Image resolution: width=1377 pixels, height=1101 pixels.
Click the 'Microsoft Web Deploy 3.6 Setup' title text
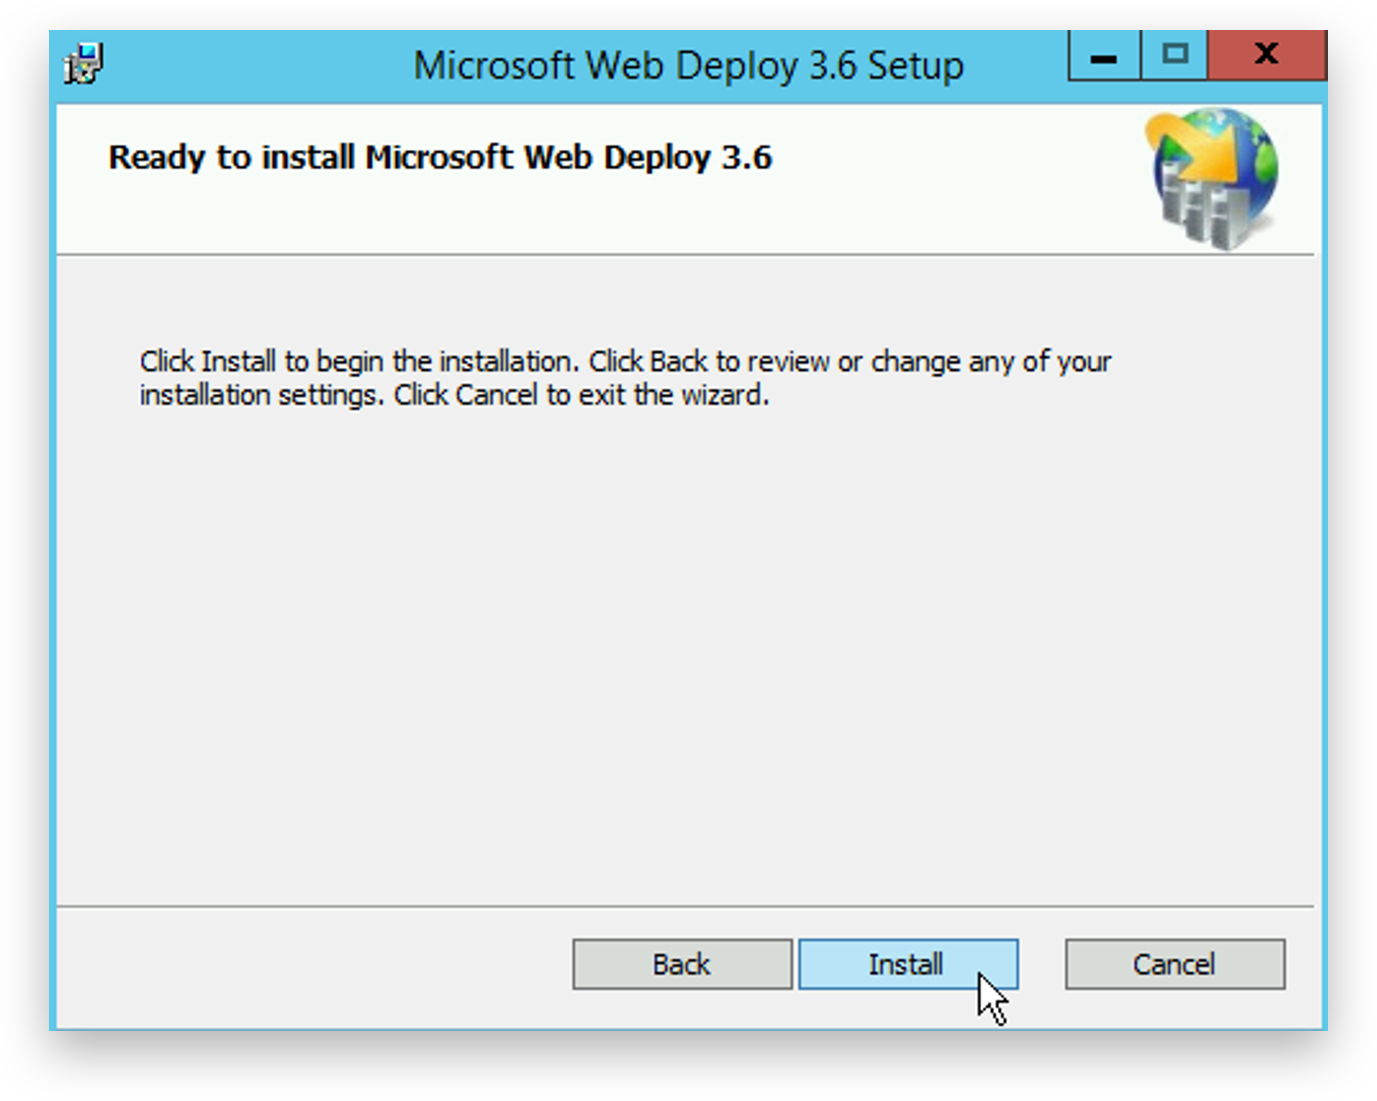688,66
